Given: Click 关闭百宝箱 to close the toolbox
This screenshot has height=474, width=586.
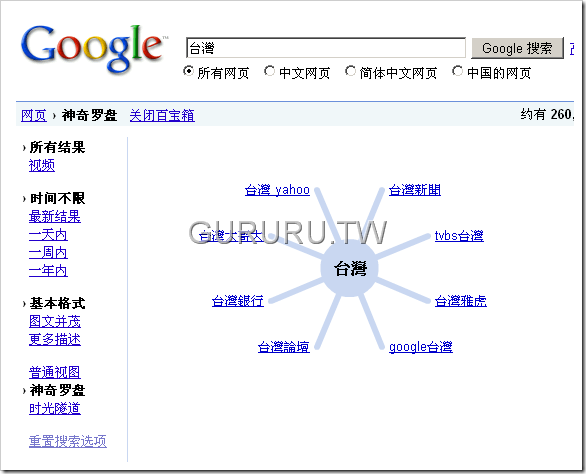Looking at the screenshot, I should coord(162,115).
